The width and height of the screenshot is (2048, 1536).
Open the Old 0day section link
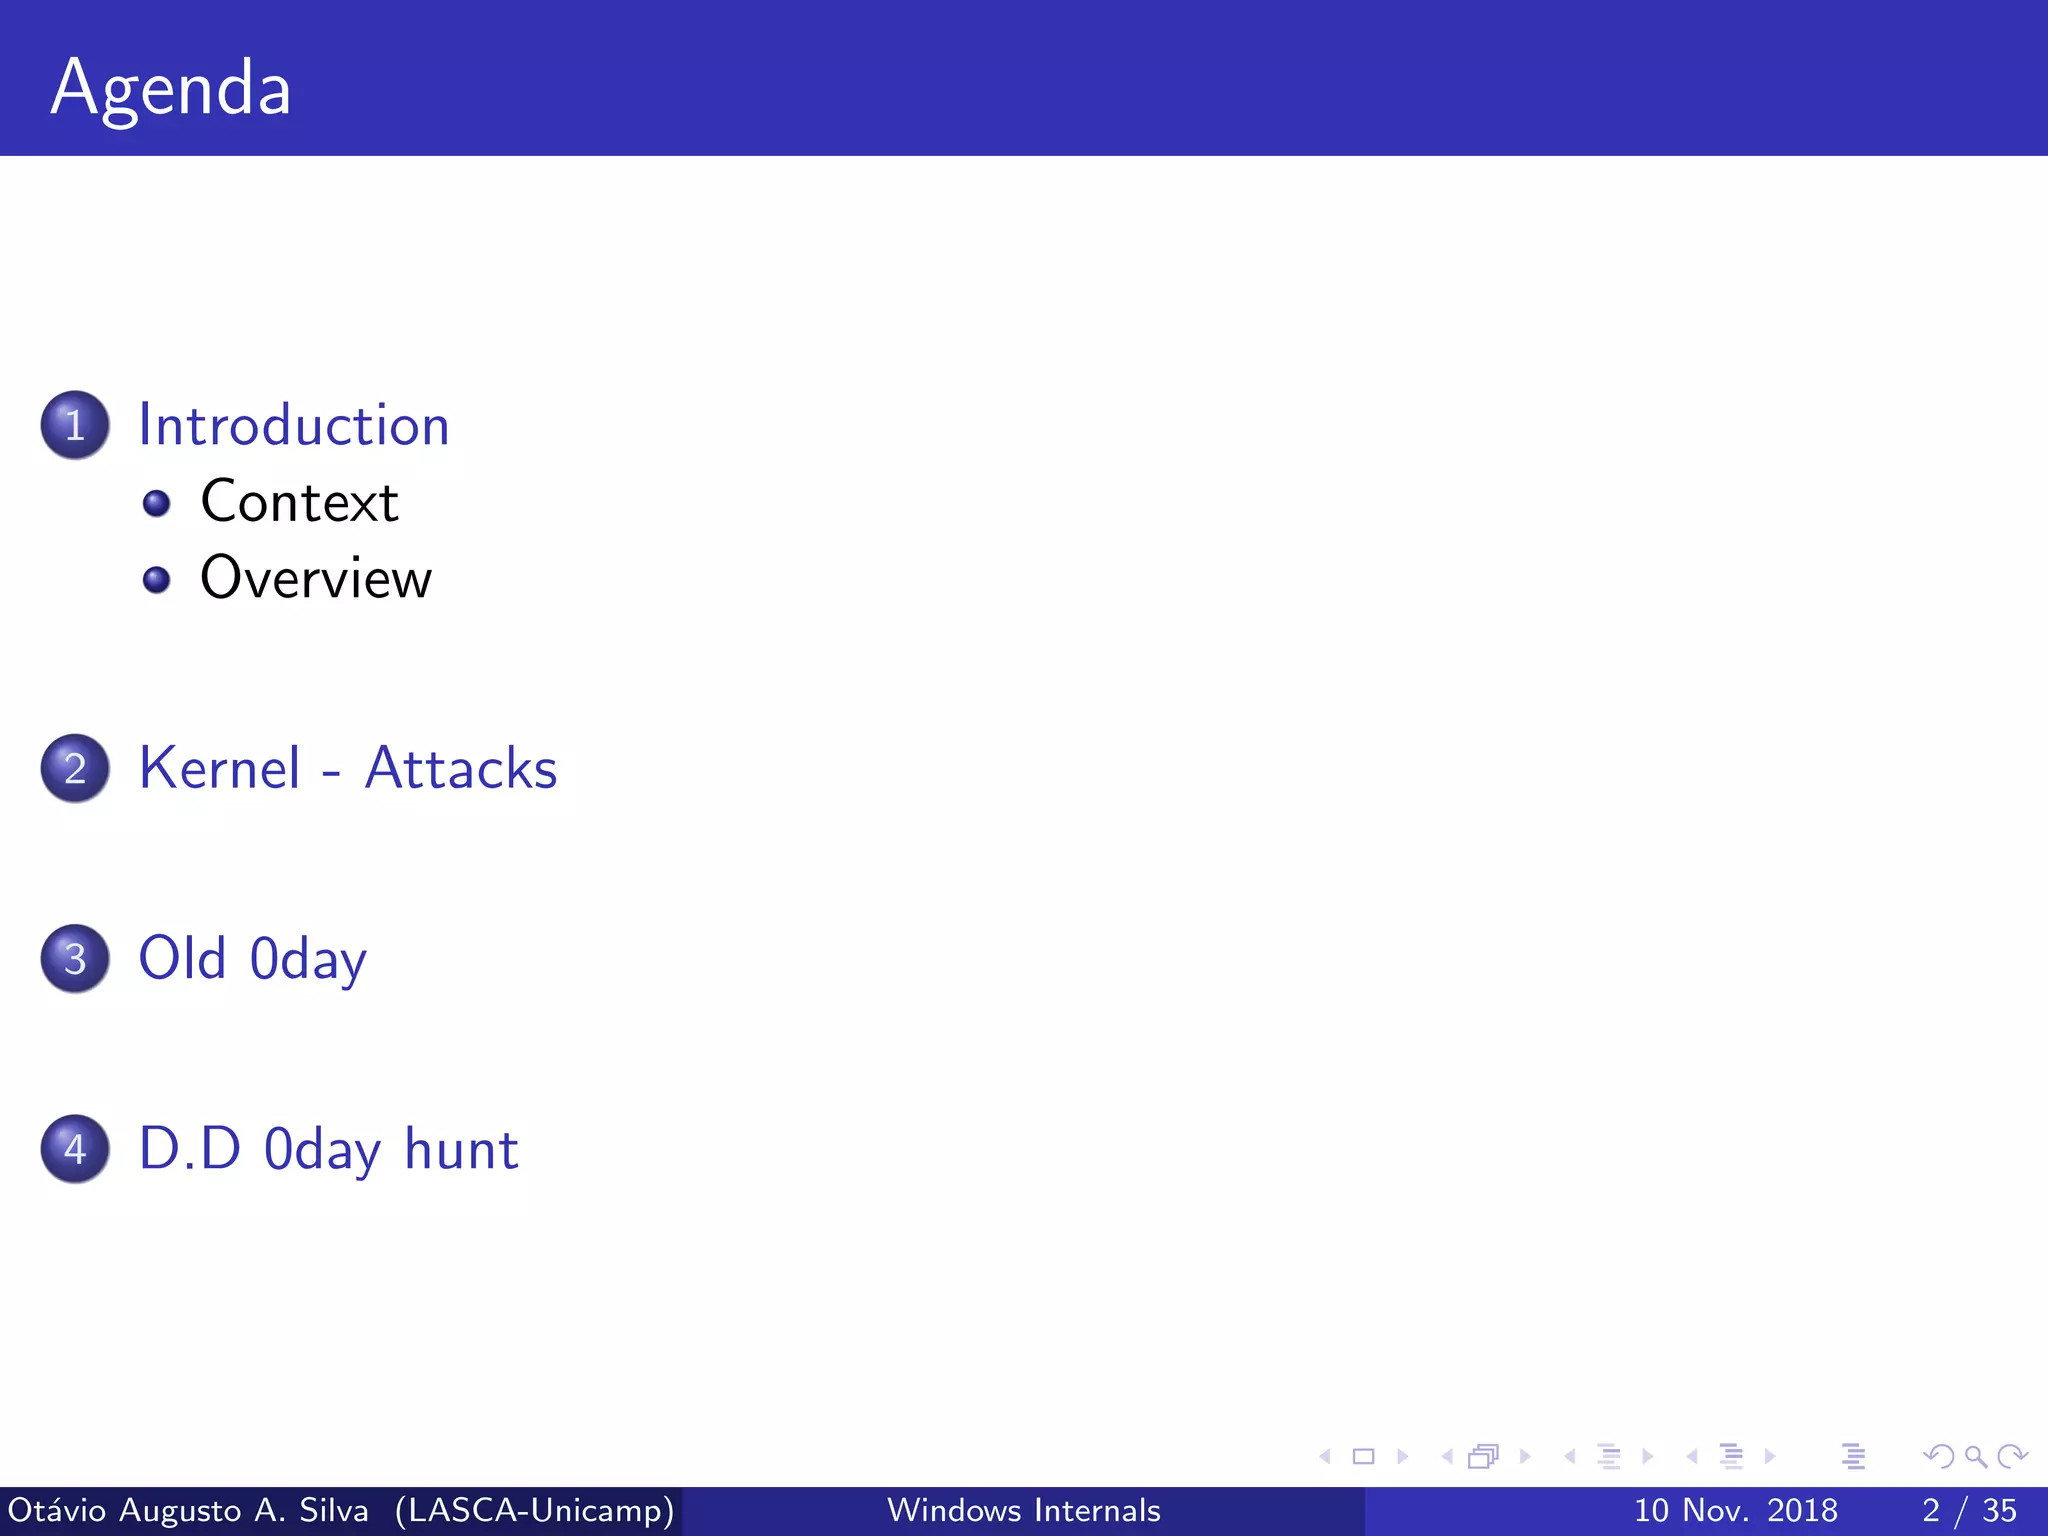coord(252,958)
